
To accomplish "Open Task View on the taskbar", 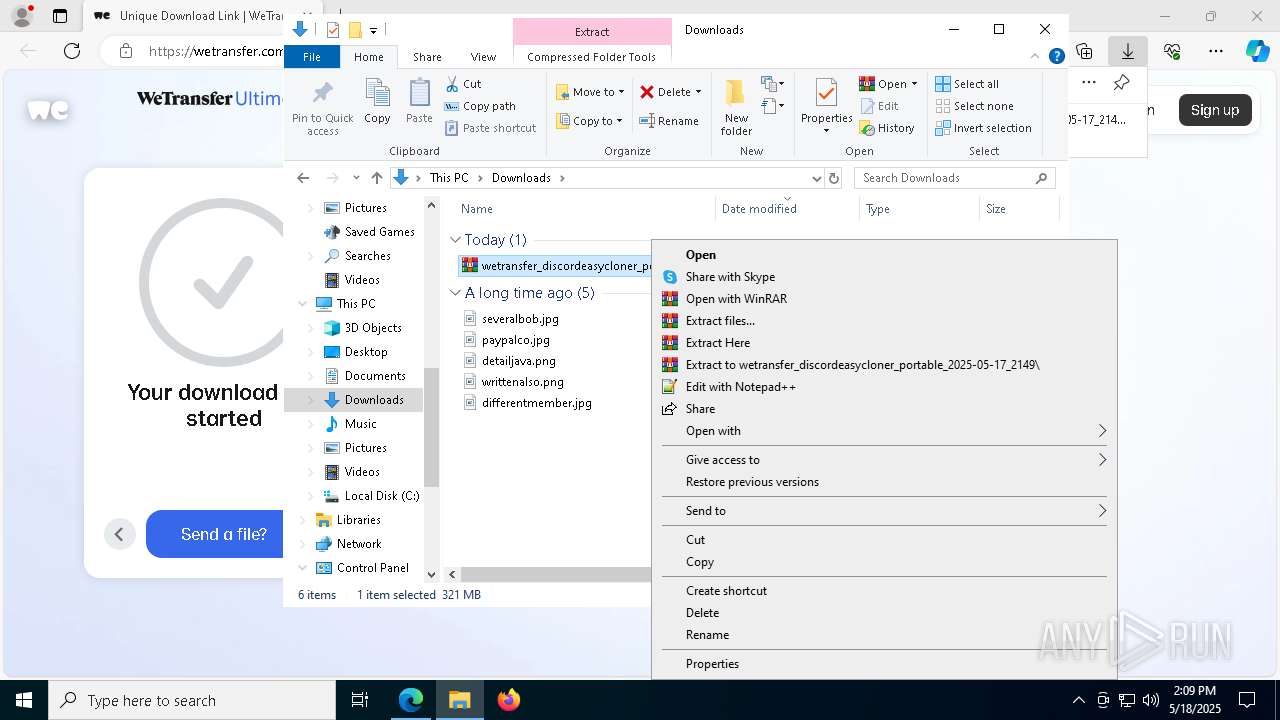I will coord(360,700).
